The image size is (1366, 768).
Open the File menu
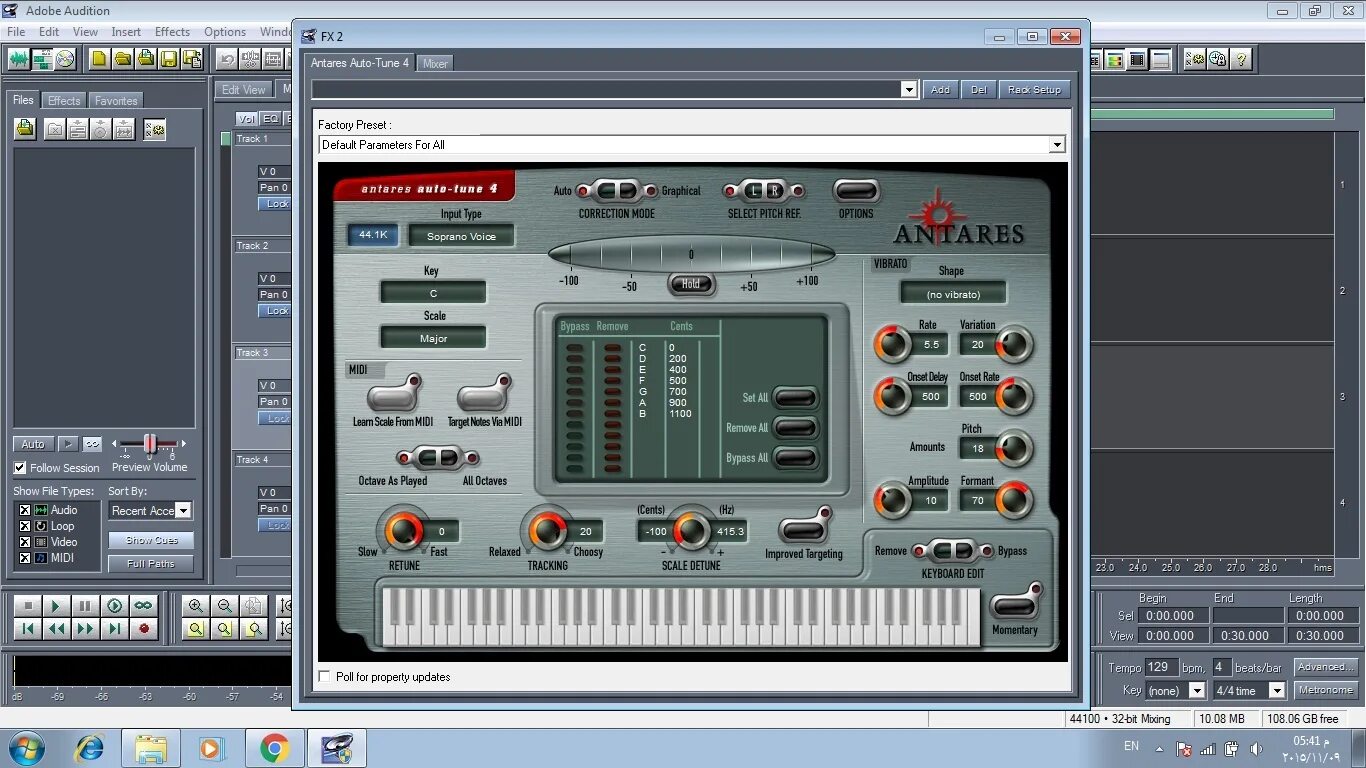[16, 32]
